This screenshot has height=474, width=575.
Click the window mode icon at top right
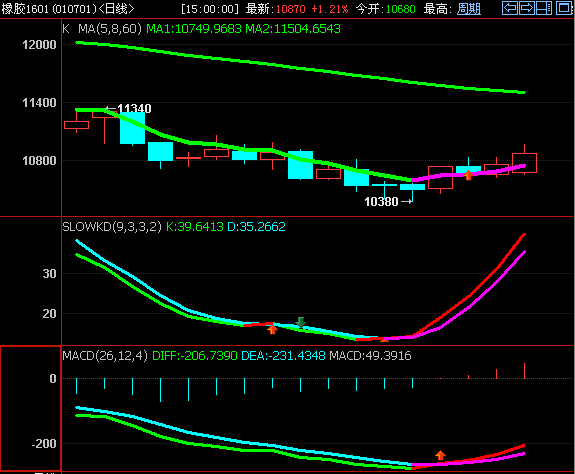pos(564,8)
